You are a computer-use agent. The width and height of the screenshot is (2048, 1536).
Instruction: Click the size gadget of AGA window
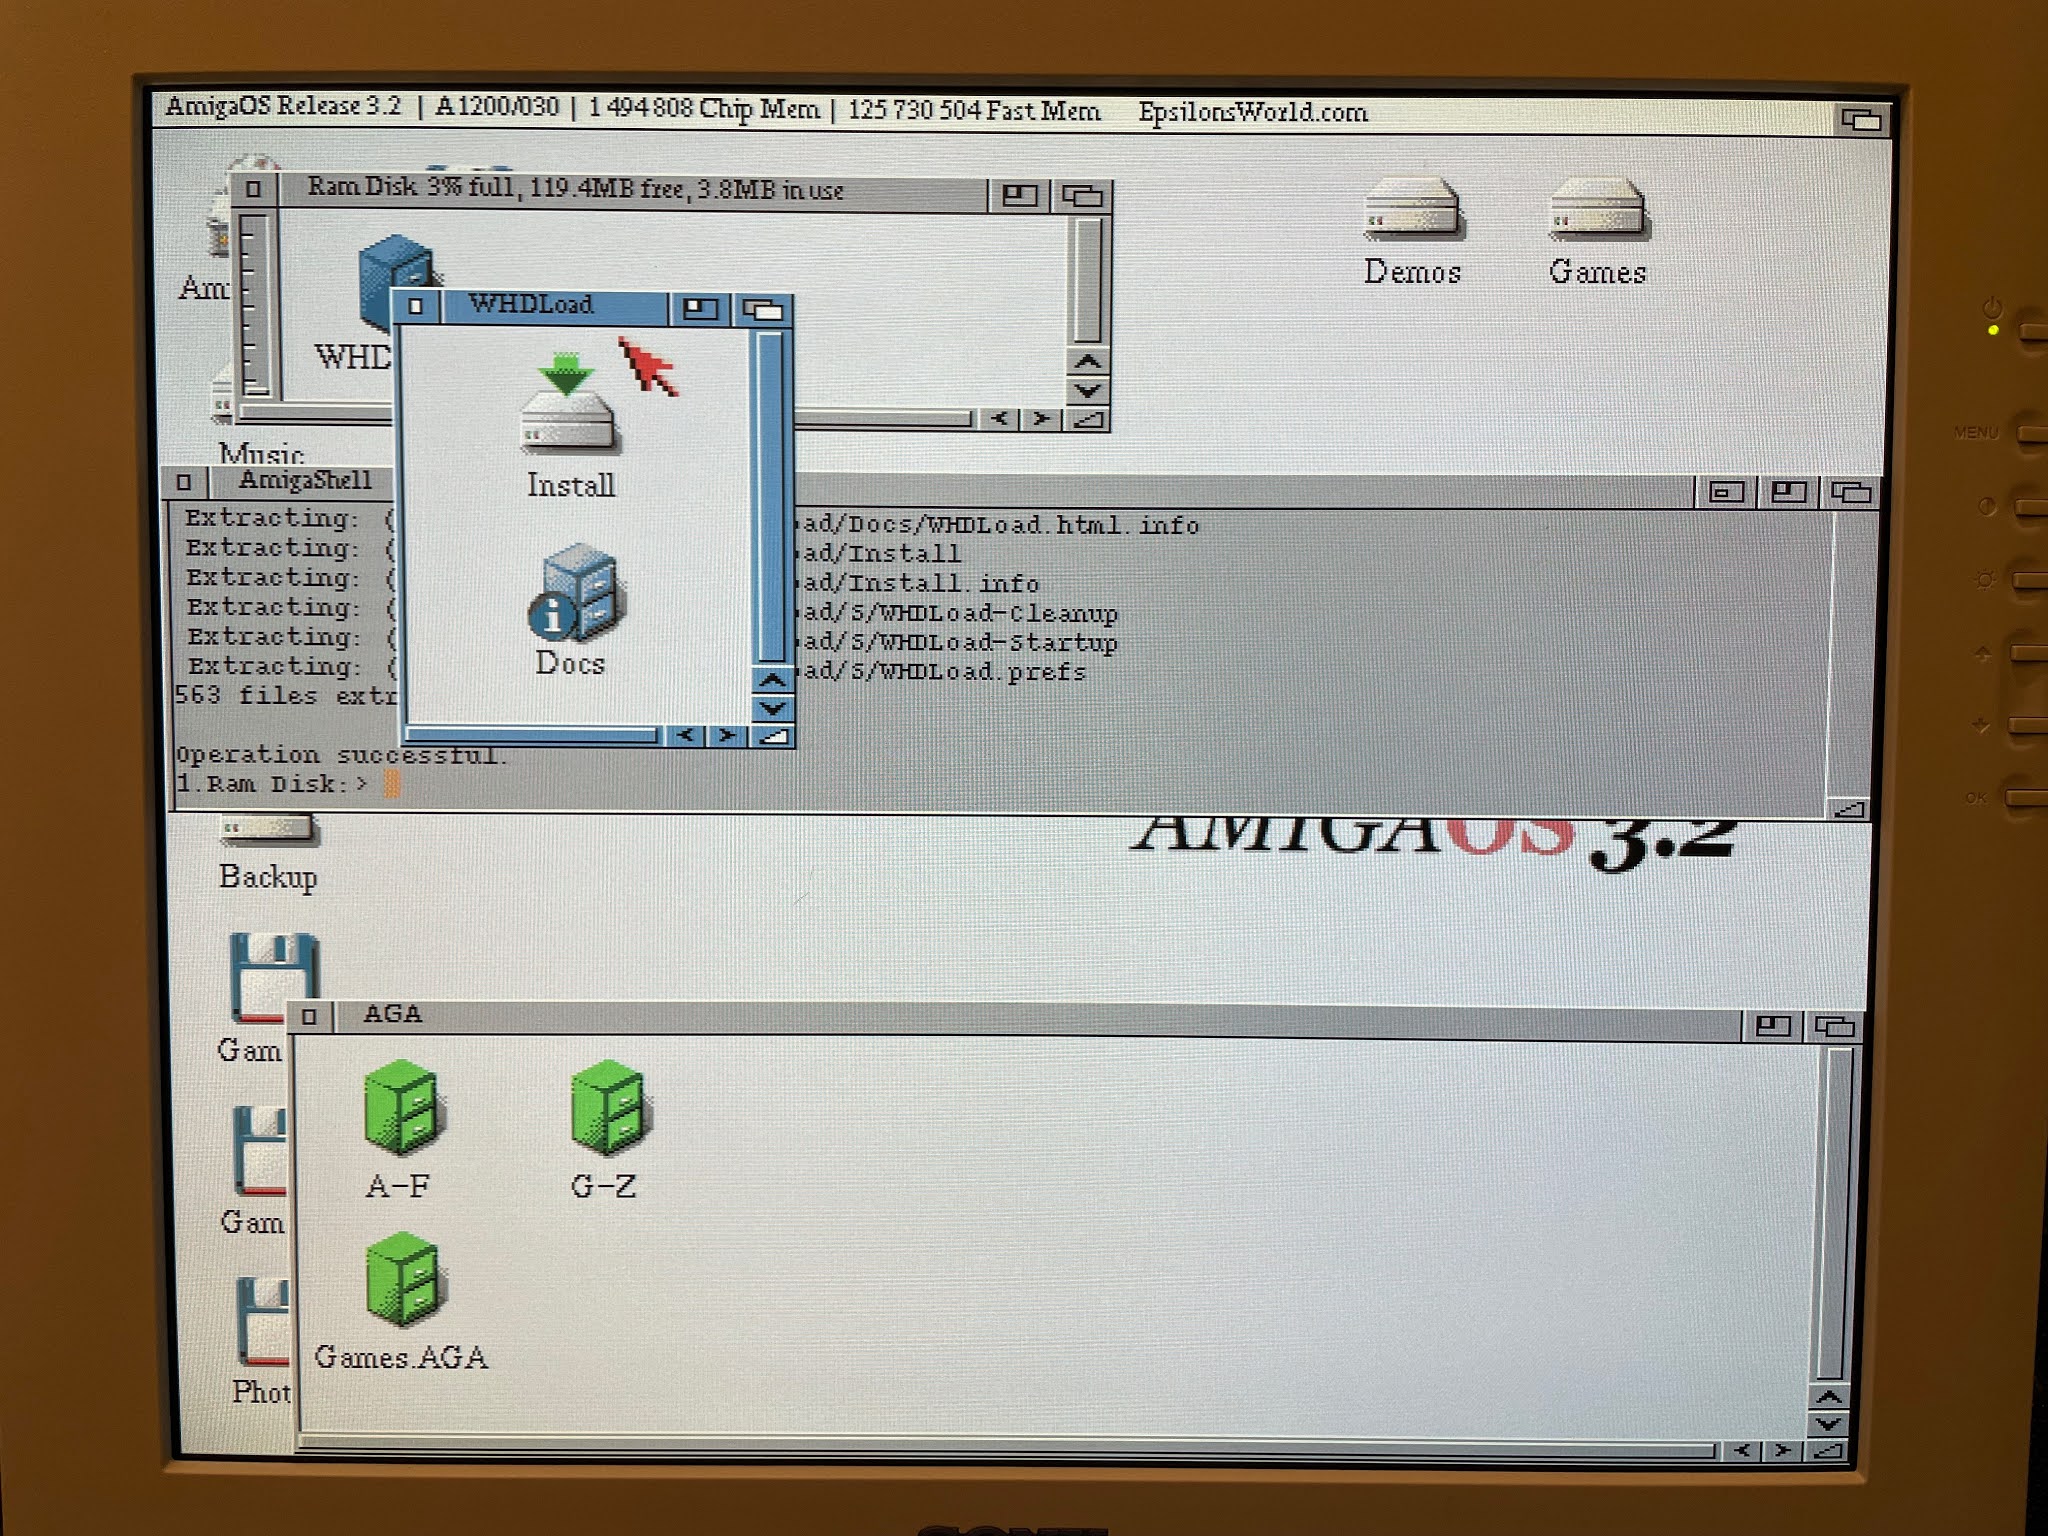tap(1828, 1450)
